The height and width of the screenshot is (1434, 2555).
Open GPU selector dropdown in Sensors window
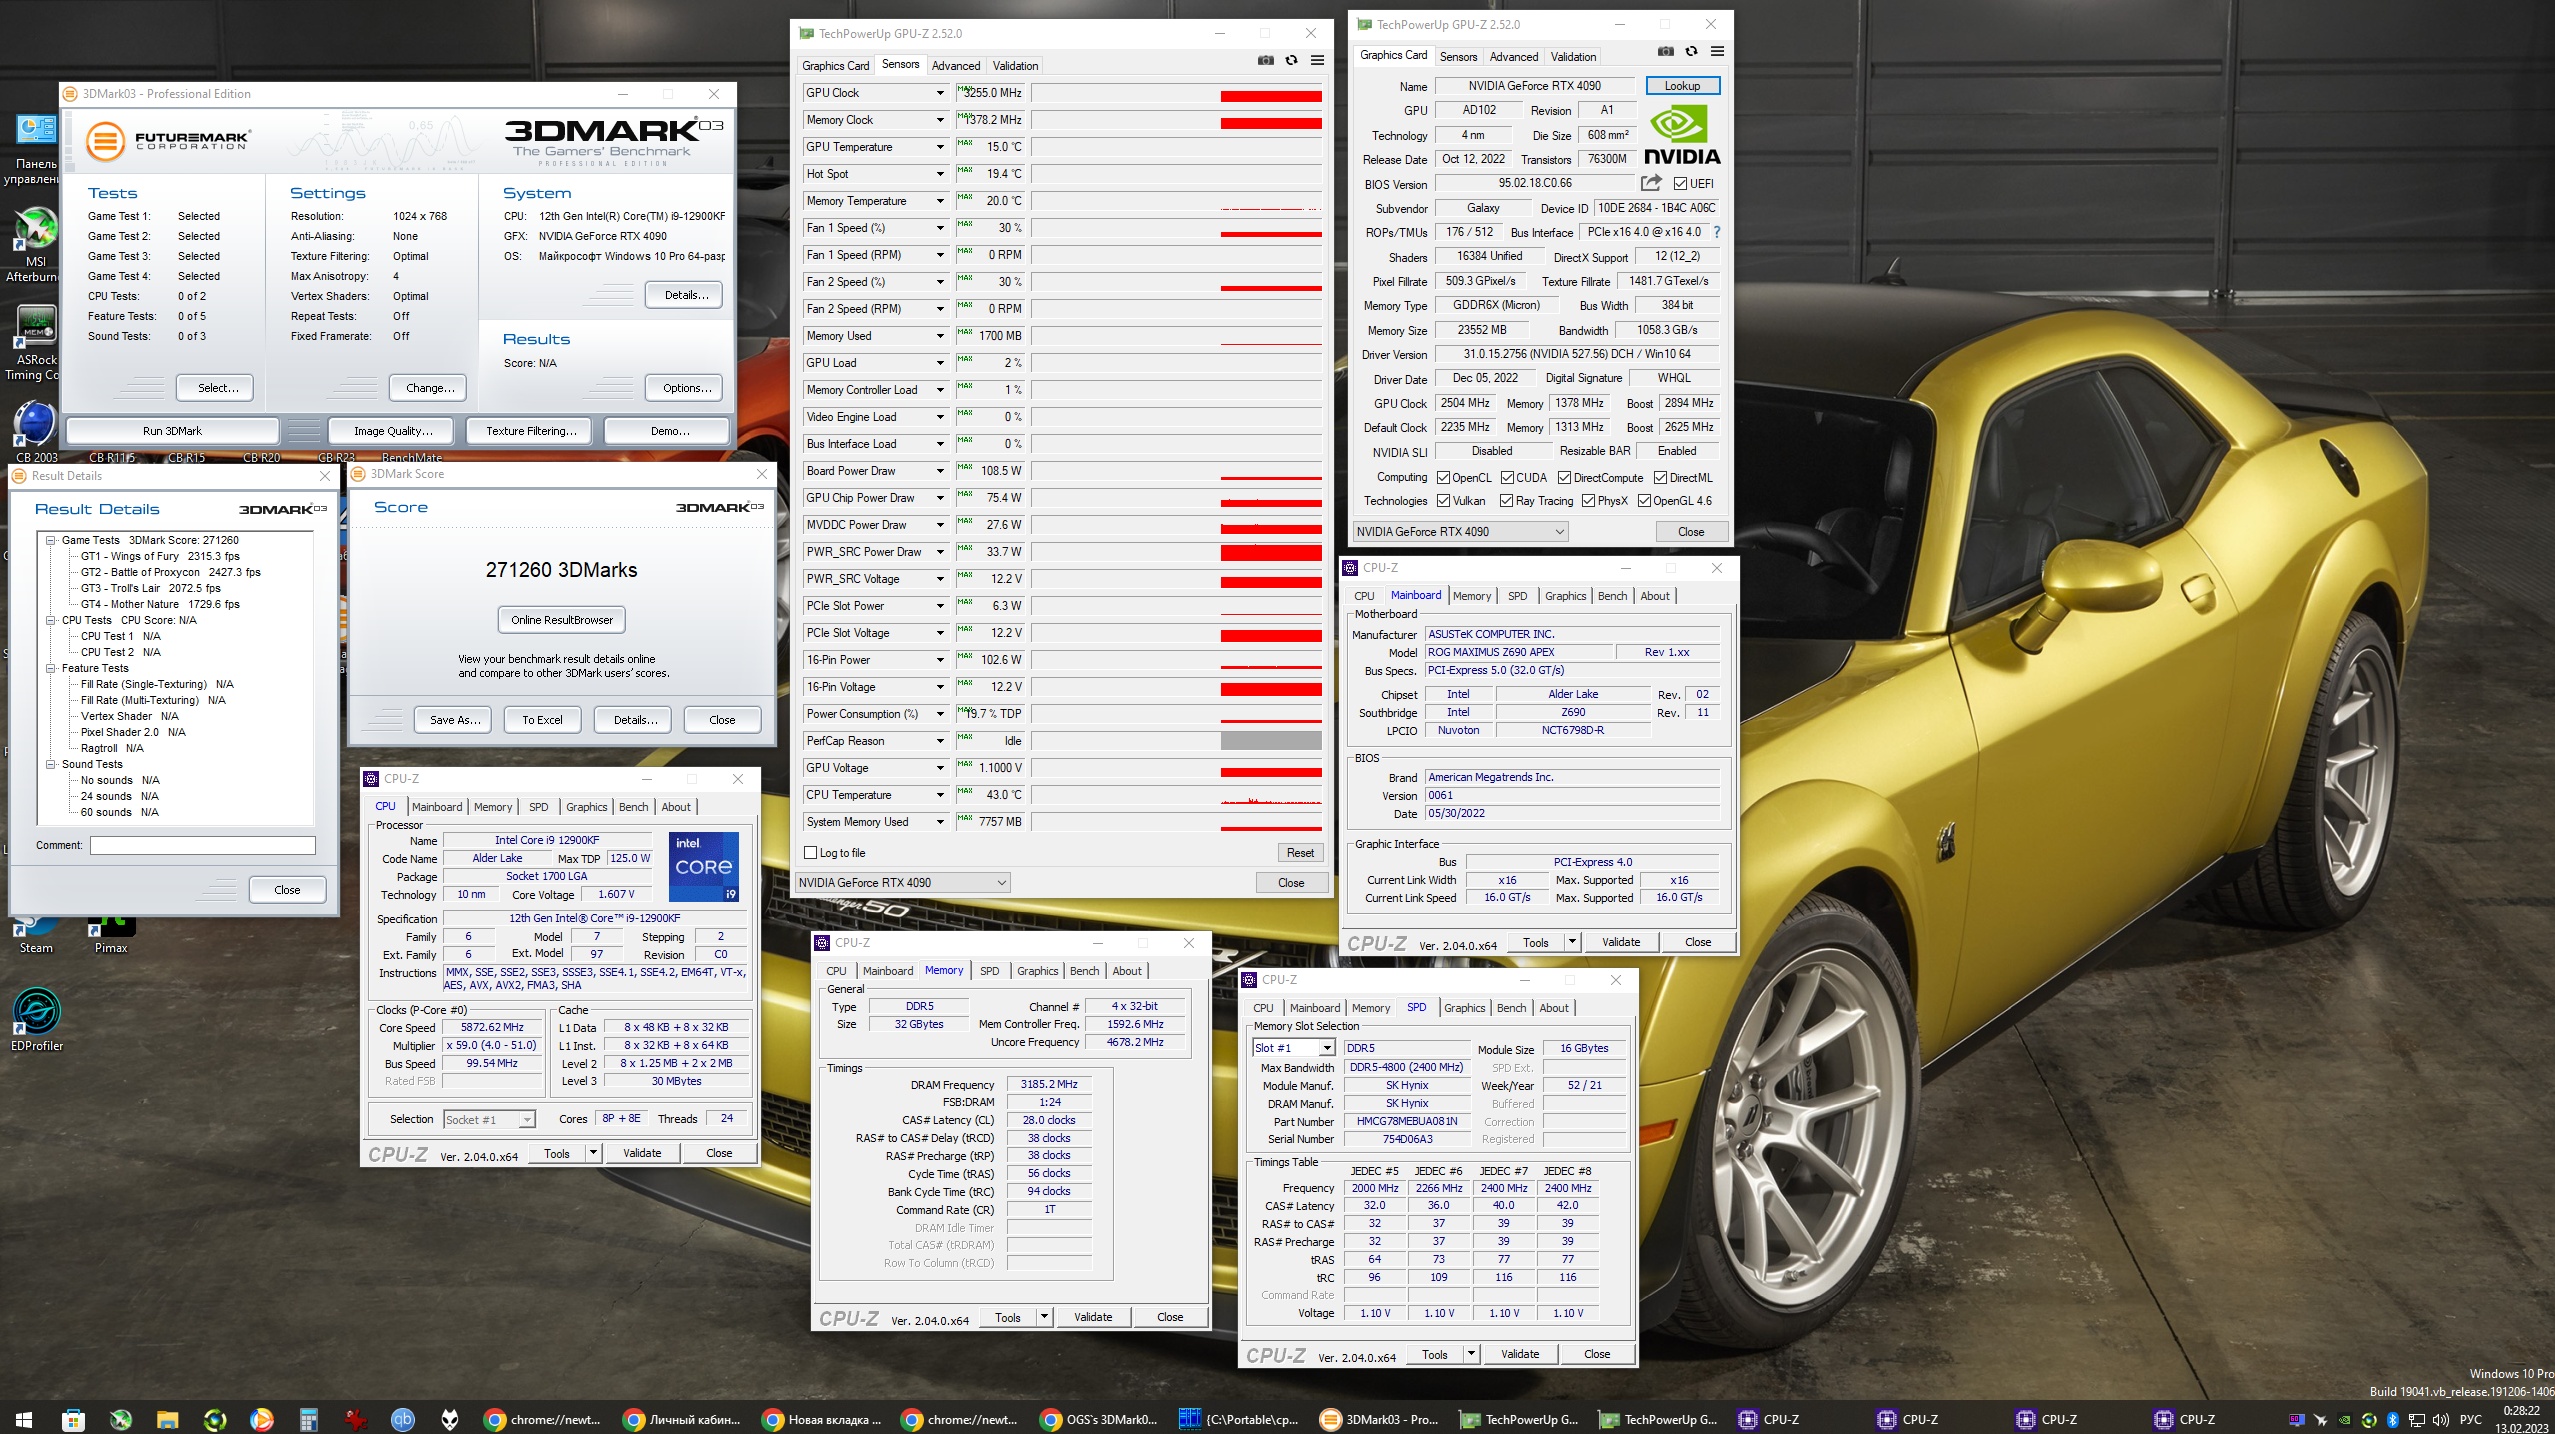(x=902, y=882)
